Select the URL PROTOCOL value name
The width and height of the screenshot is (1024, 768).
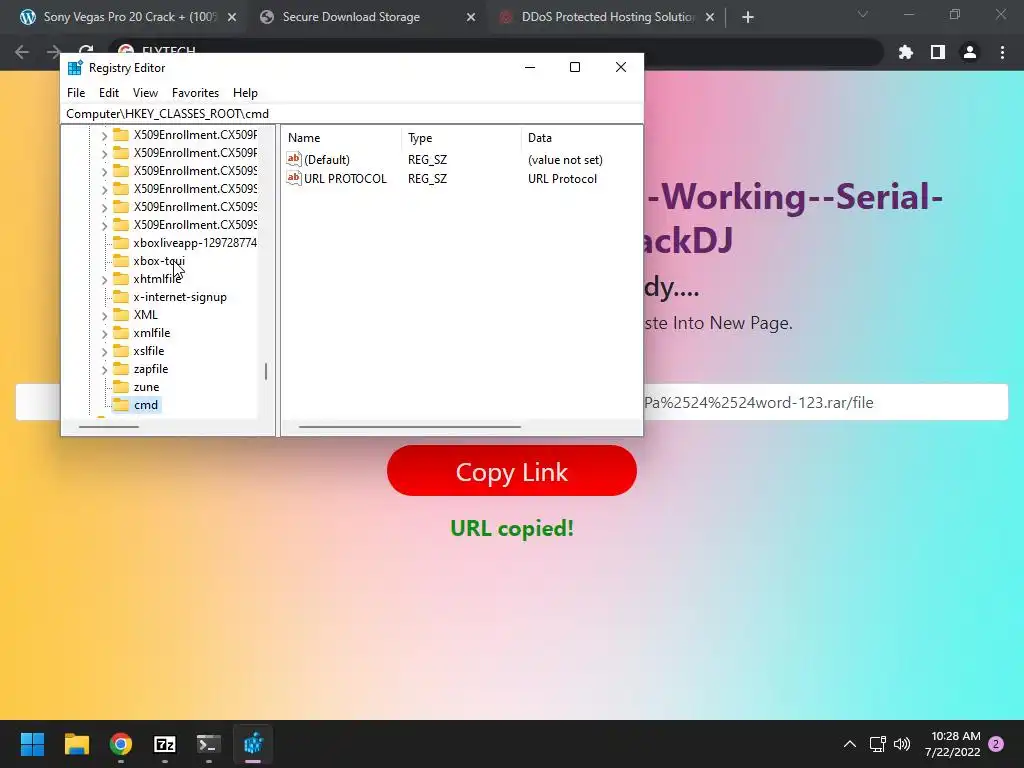[345, 178]
